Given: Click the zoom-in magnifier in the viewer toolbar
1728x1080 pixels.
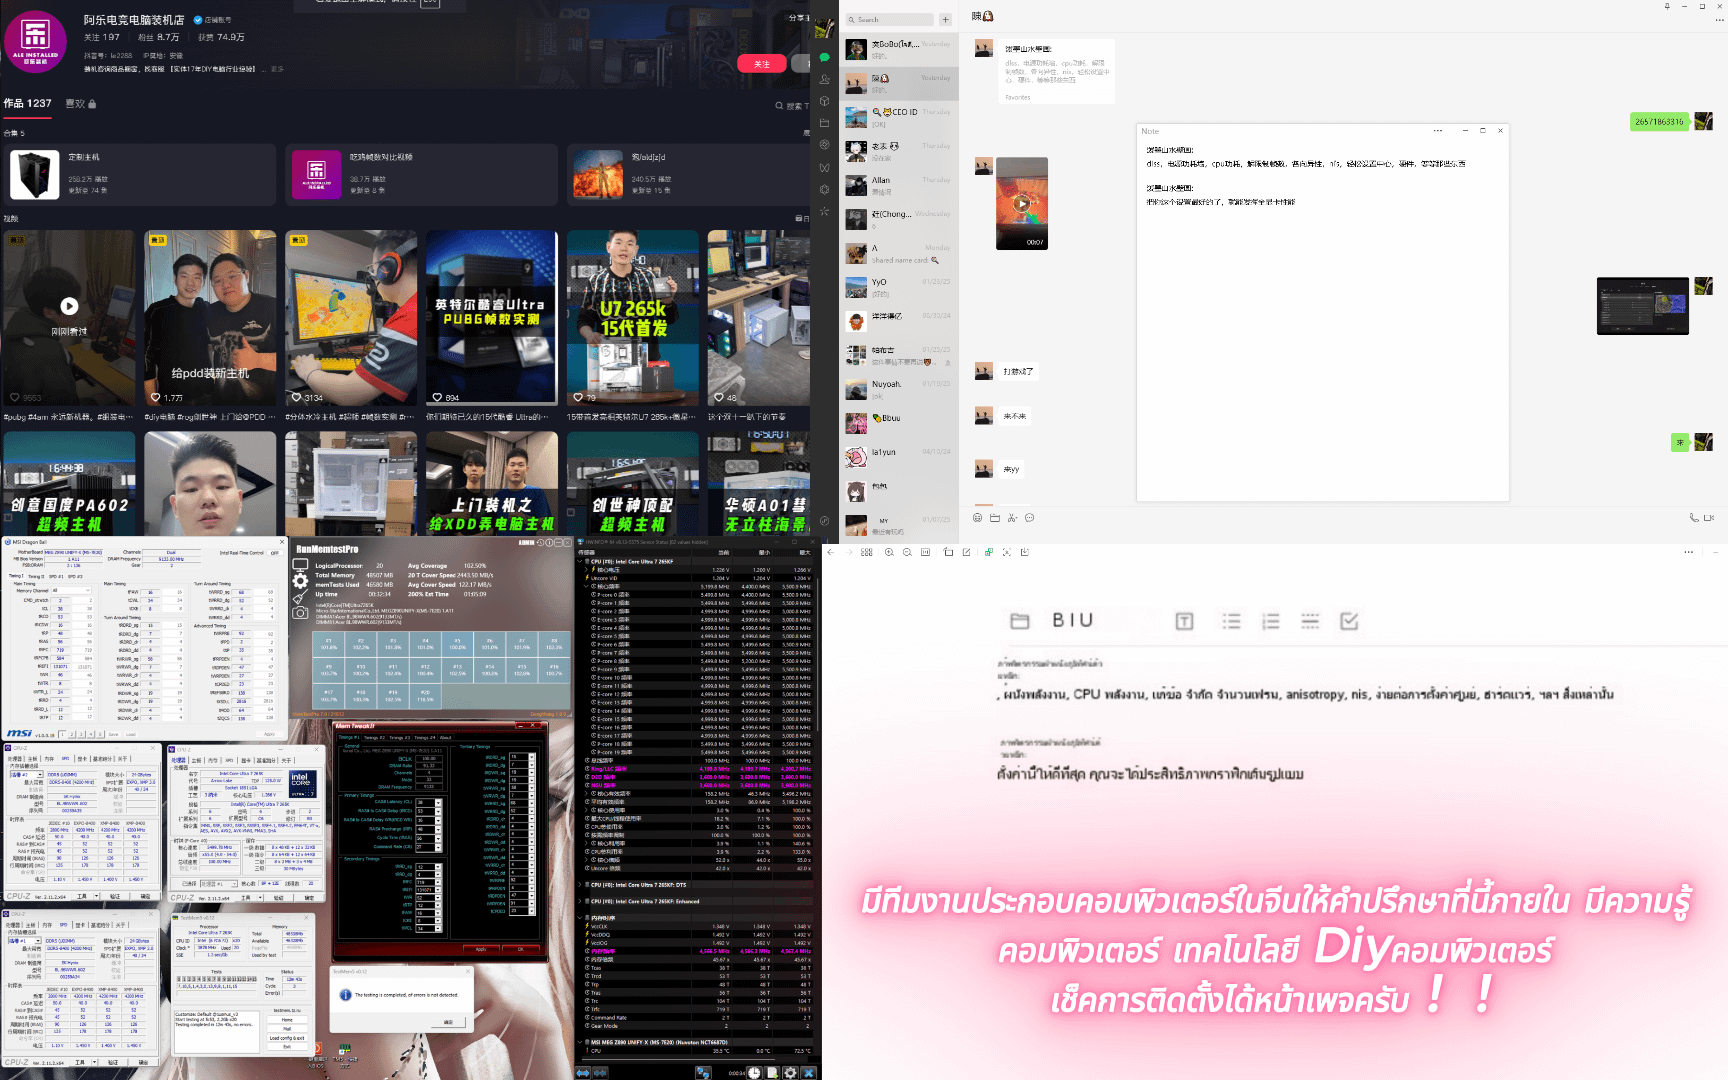Looking at the screenshot, I should (x=889, y=552).
